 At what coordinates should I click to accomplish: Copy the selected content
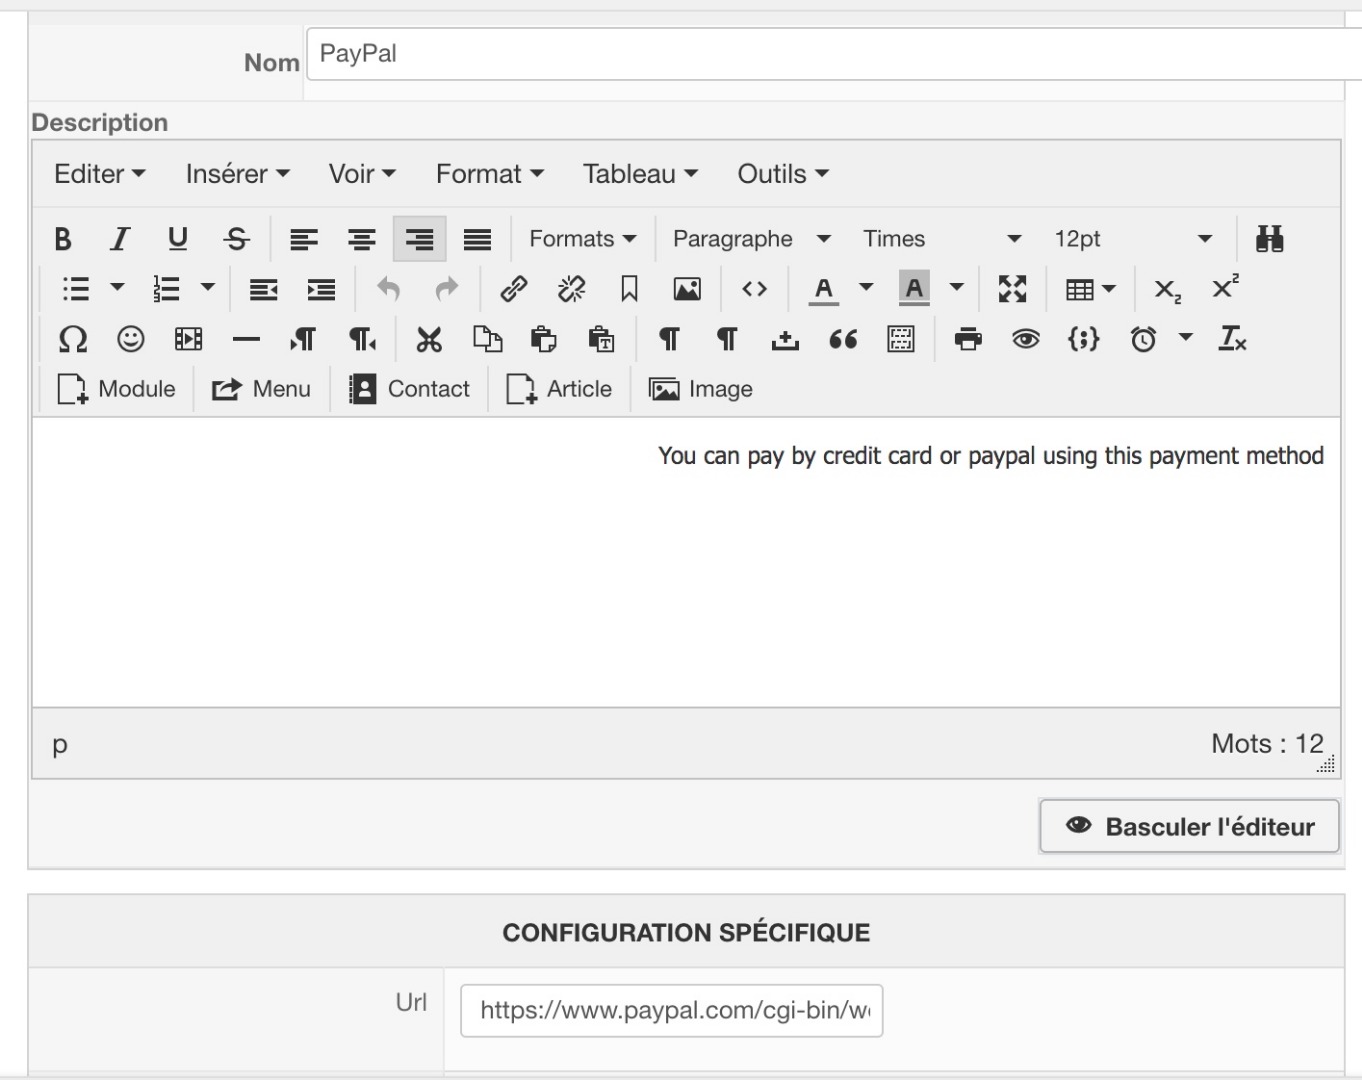click(x=487, y=340)
